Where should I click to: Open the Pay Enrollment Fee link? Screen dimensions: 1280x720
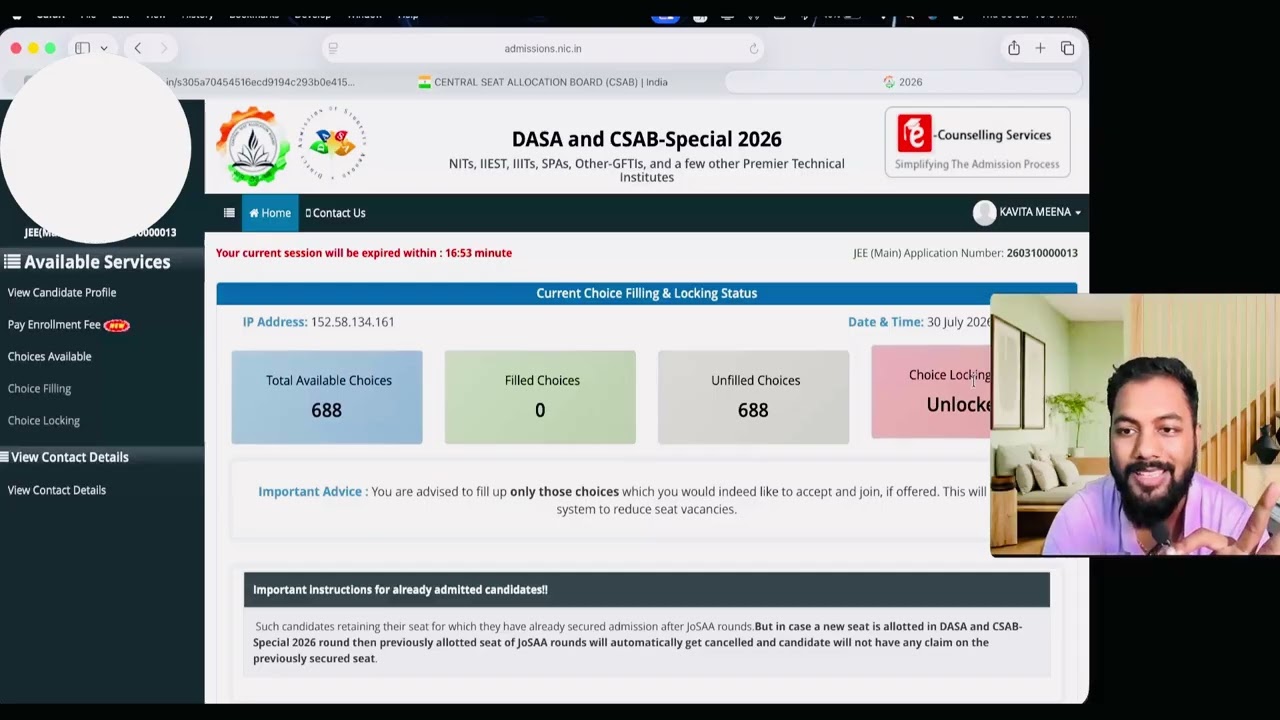point(54,324)
